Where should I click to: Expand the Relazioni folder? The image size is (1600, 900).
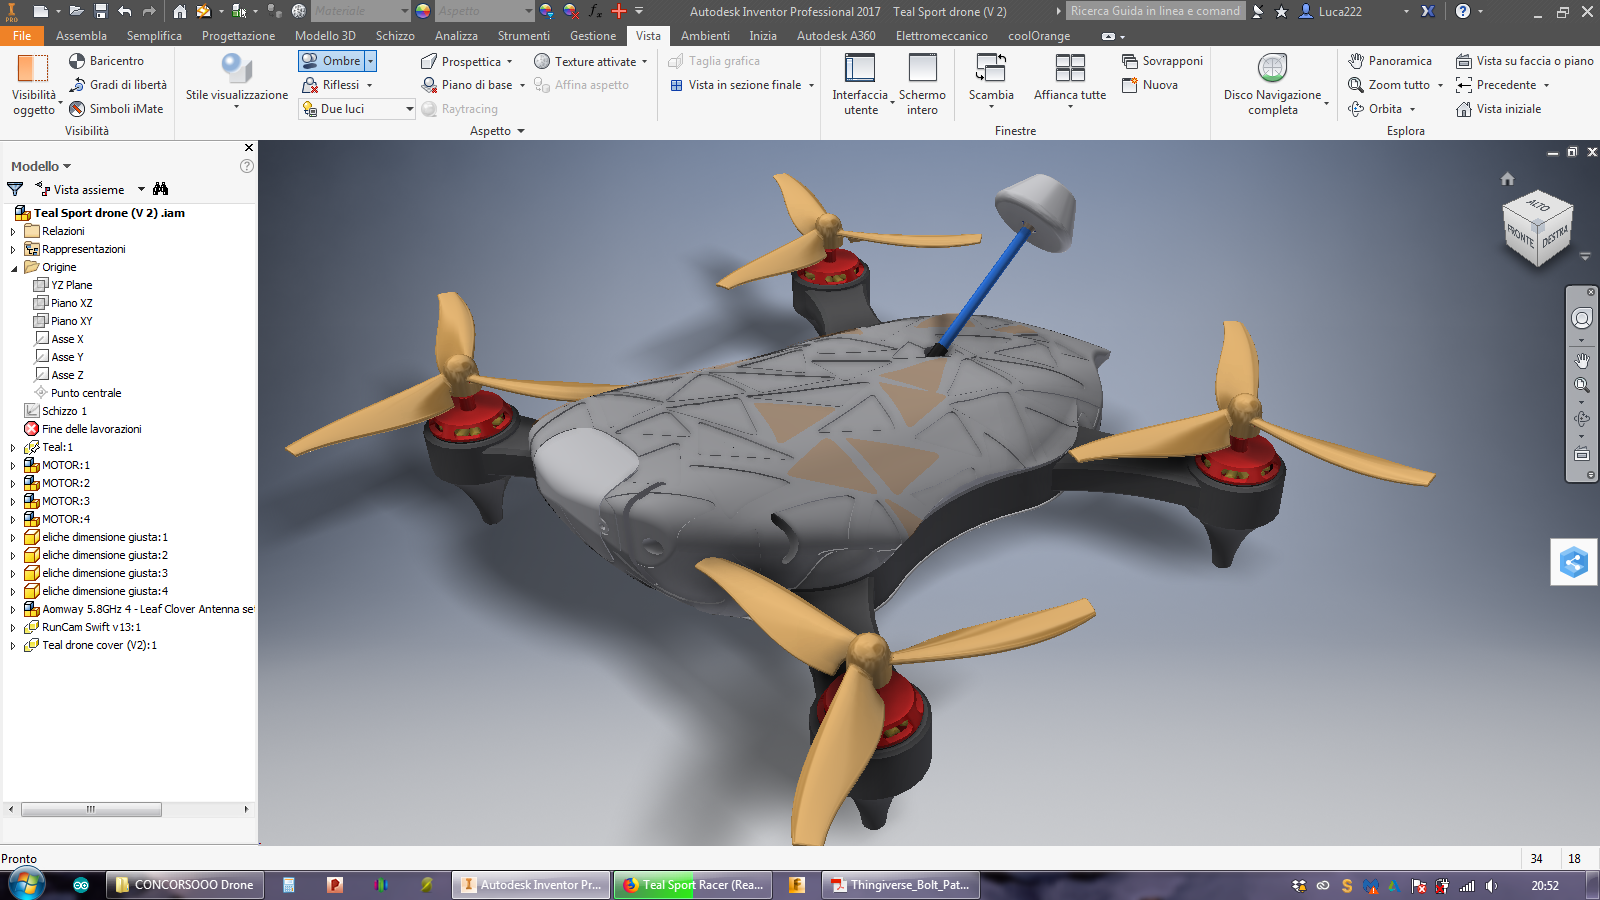tap(14, 232)
